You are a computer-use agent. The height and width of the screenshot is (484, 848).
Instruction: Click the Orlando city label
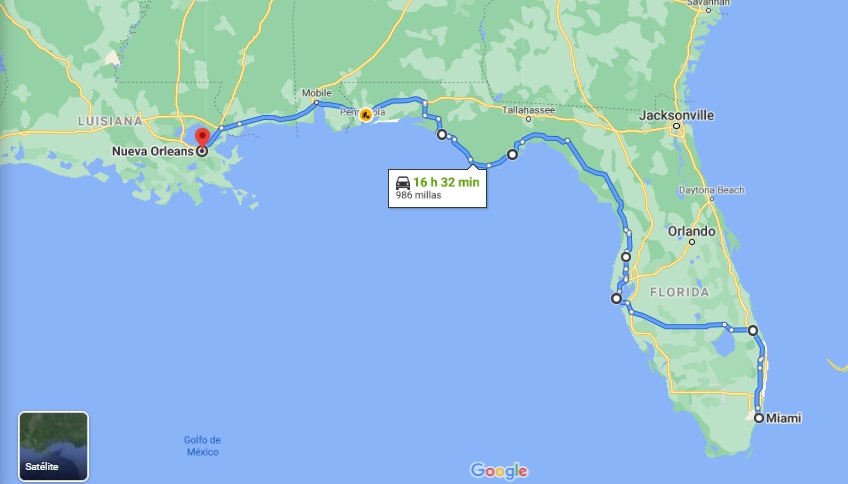(x=691, y=231)
